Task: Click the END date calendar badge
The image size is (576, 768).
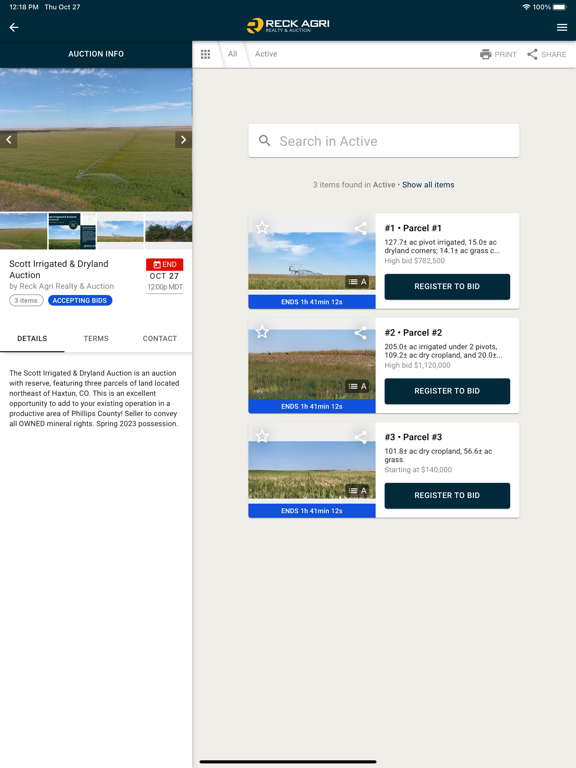Action: (165, 276)
